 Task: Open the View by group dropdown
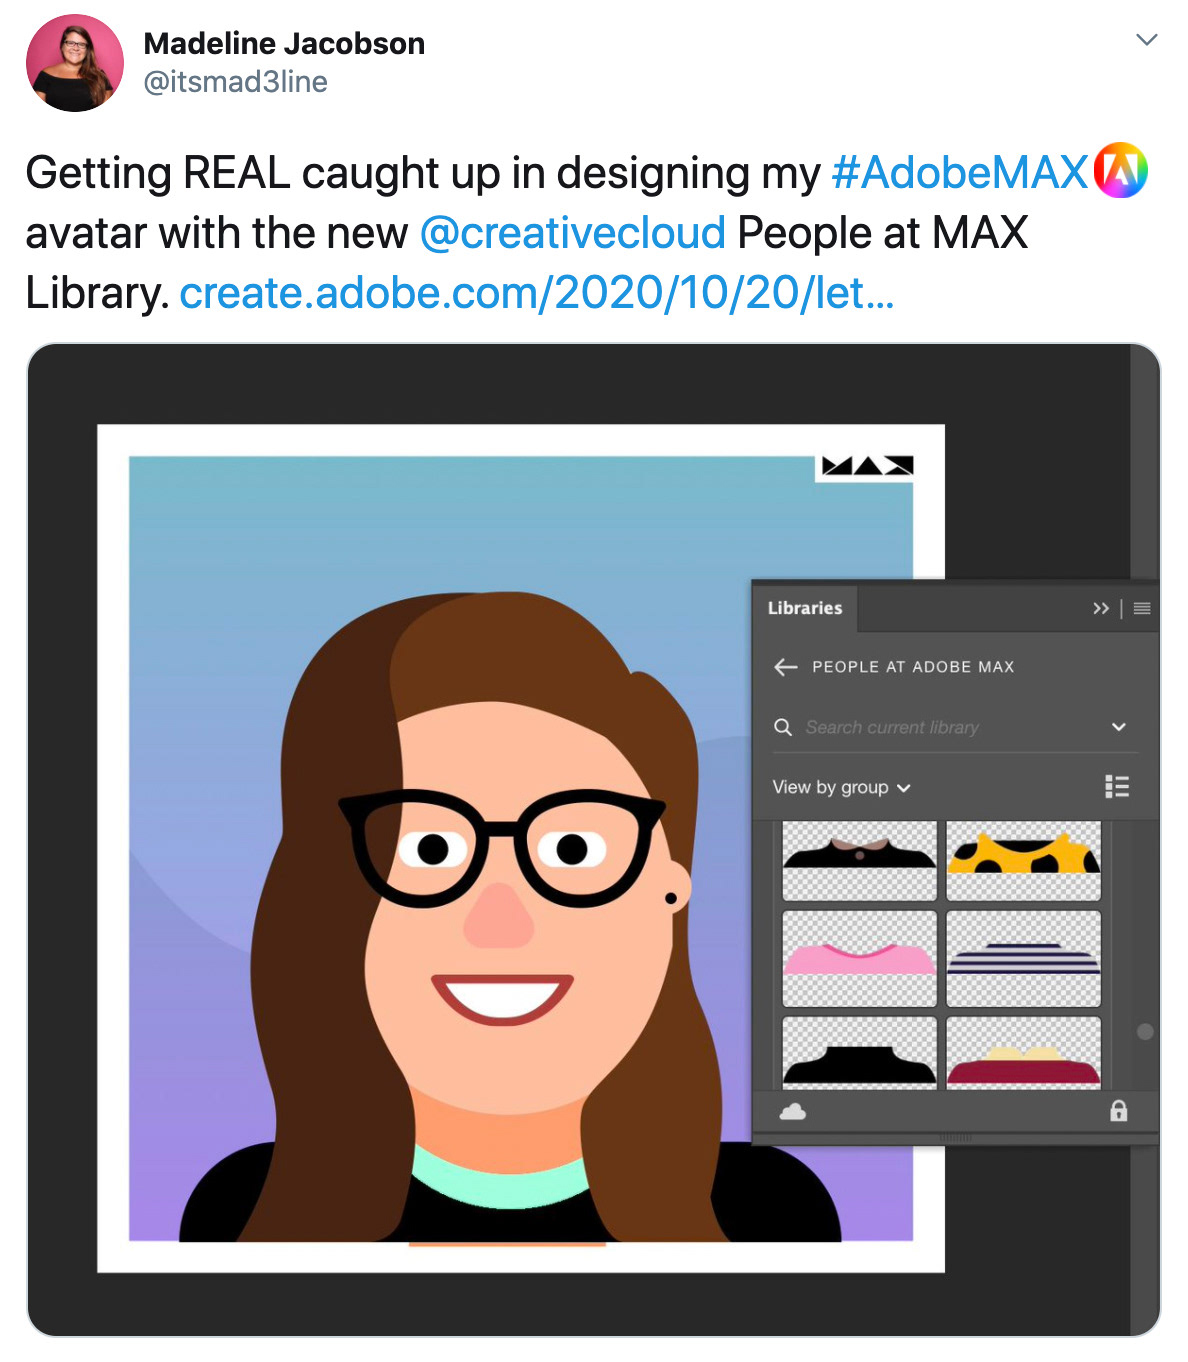(841, 787)
